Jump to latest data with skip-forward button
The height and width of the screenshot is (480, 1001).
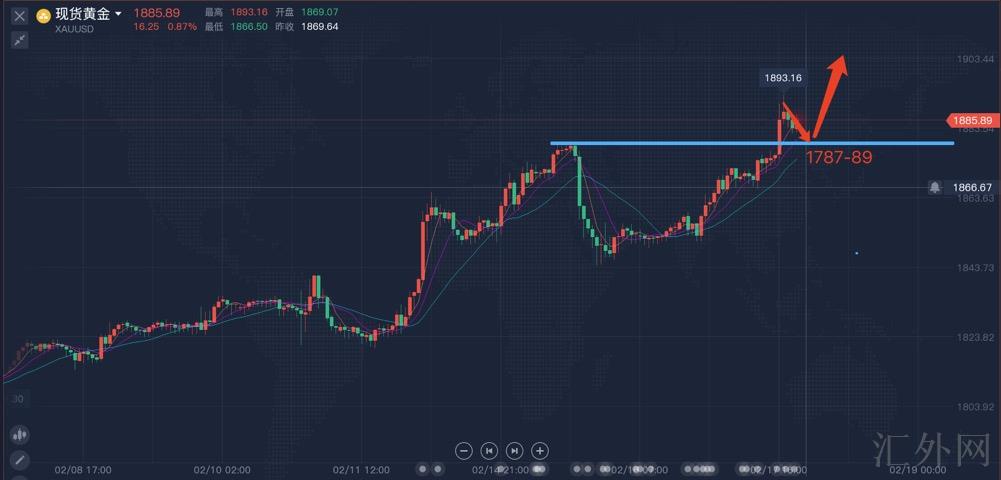click(514, 451)
